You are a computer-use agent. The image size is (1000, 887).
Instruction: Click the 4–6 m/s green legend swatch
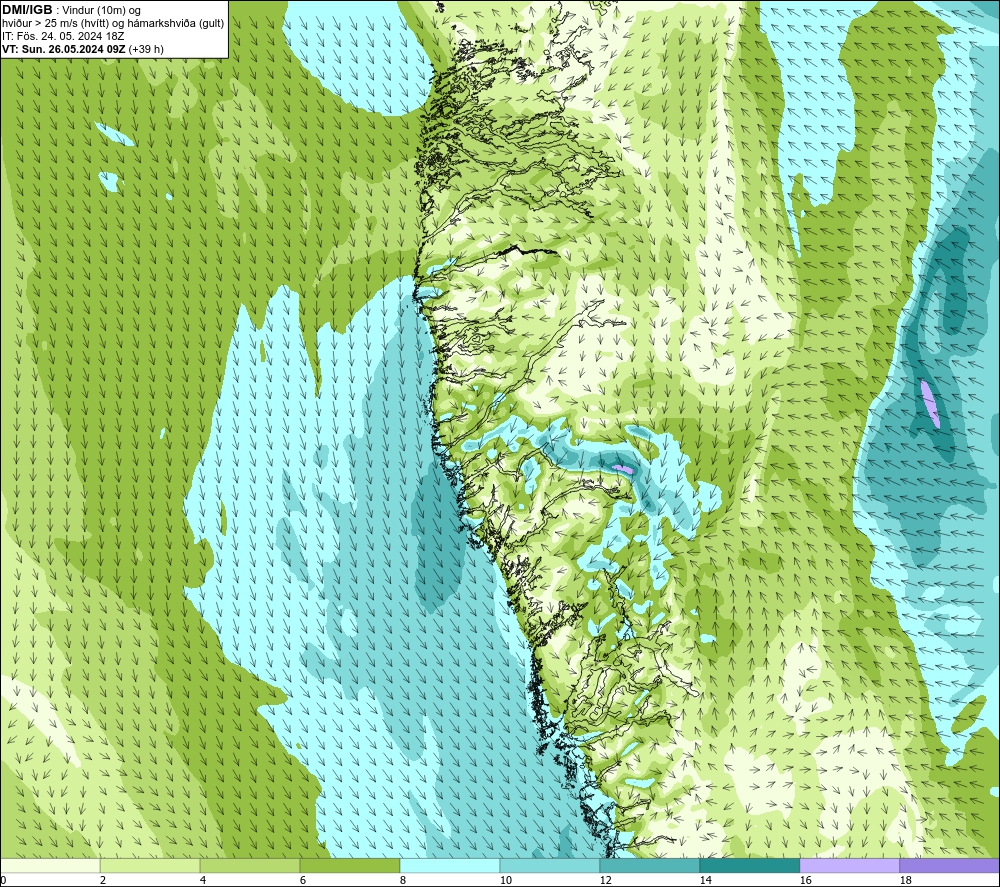click(x=250, y=865)
